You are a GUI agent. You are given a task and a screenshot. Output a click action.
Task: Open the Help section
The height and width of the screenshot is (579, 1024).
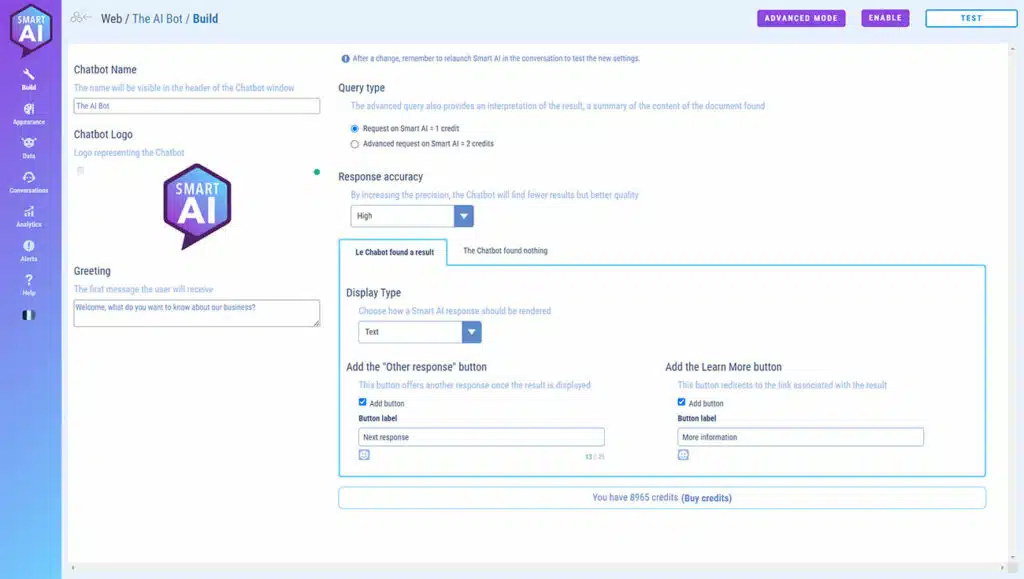(29, 284)
